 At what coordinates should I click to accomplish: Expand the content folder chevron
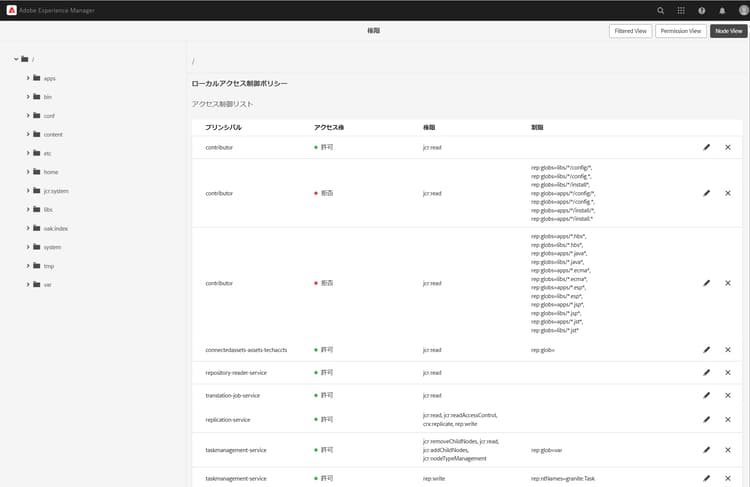click(x=28, y=134)
